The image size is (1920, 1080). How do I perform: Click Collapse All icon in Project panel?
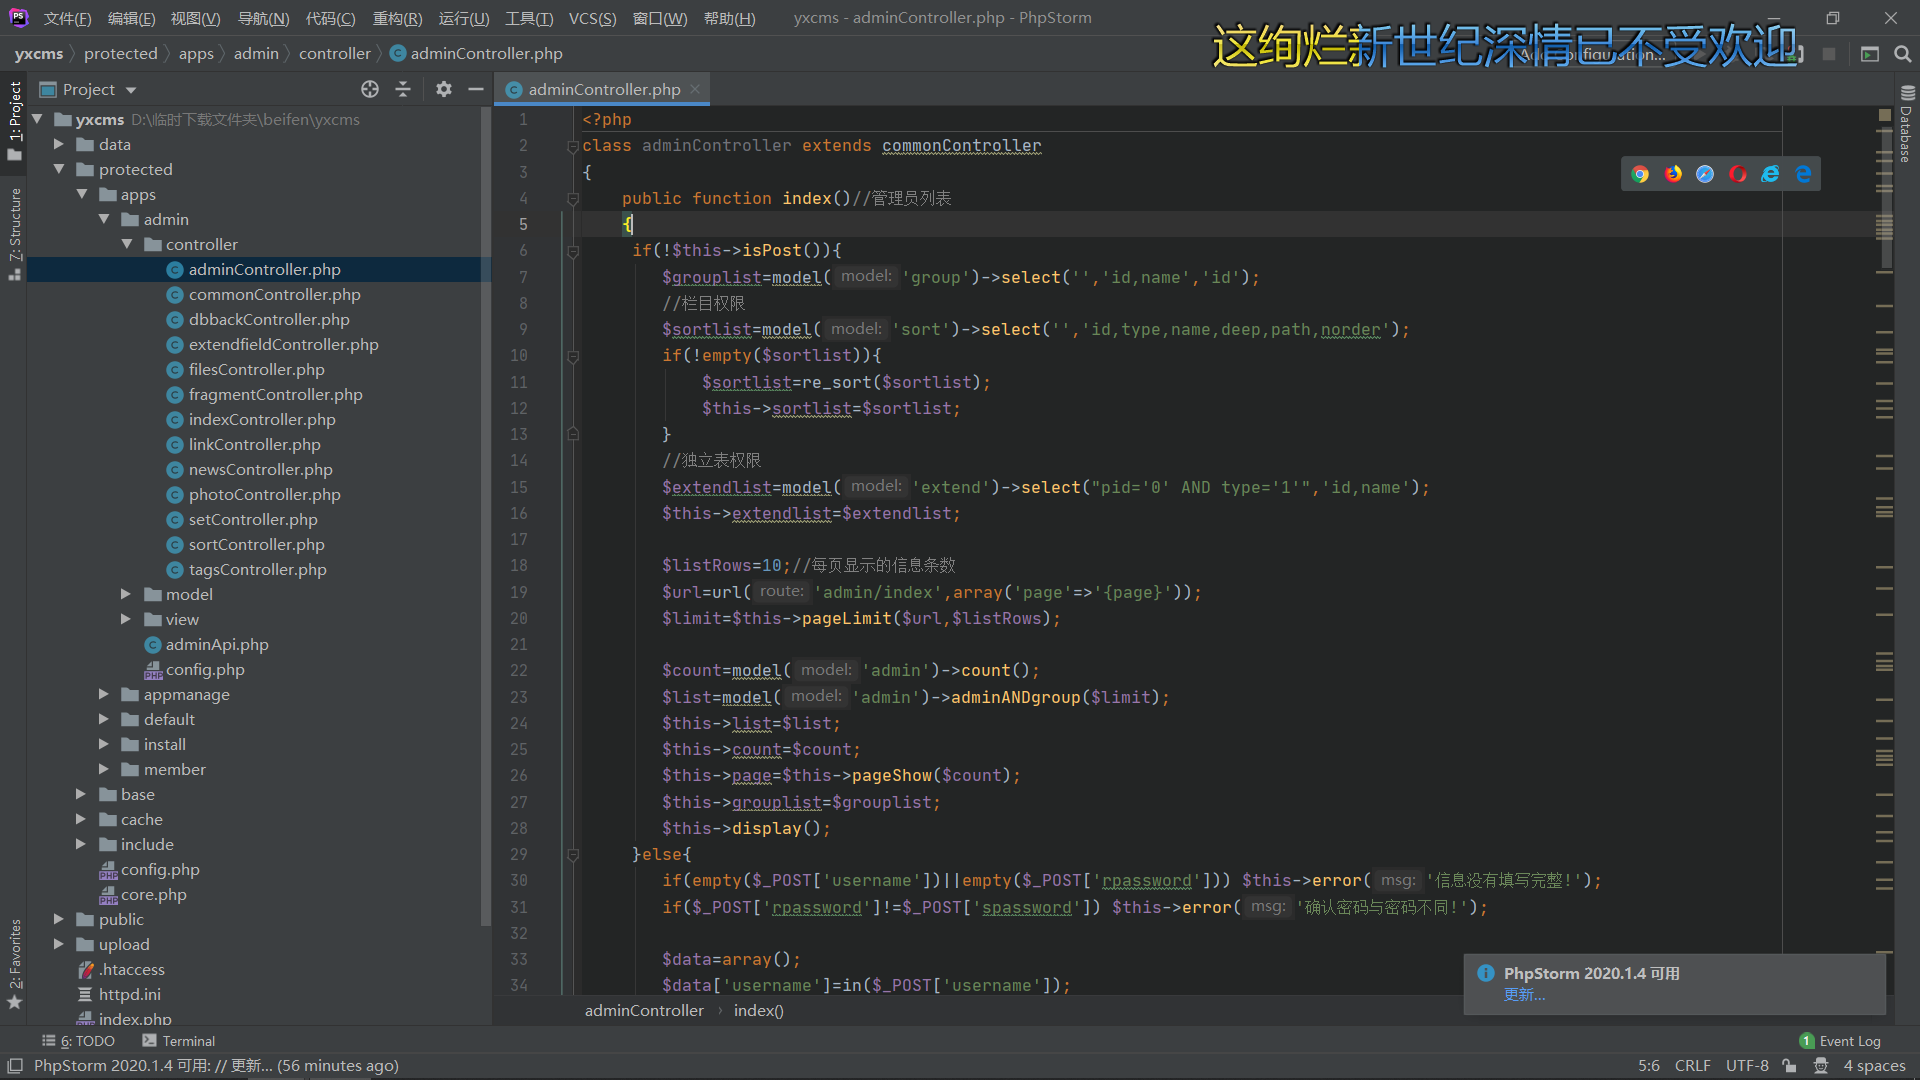[x=403, y=90]
